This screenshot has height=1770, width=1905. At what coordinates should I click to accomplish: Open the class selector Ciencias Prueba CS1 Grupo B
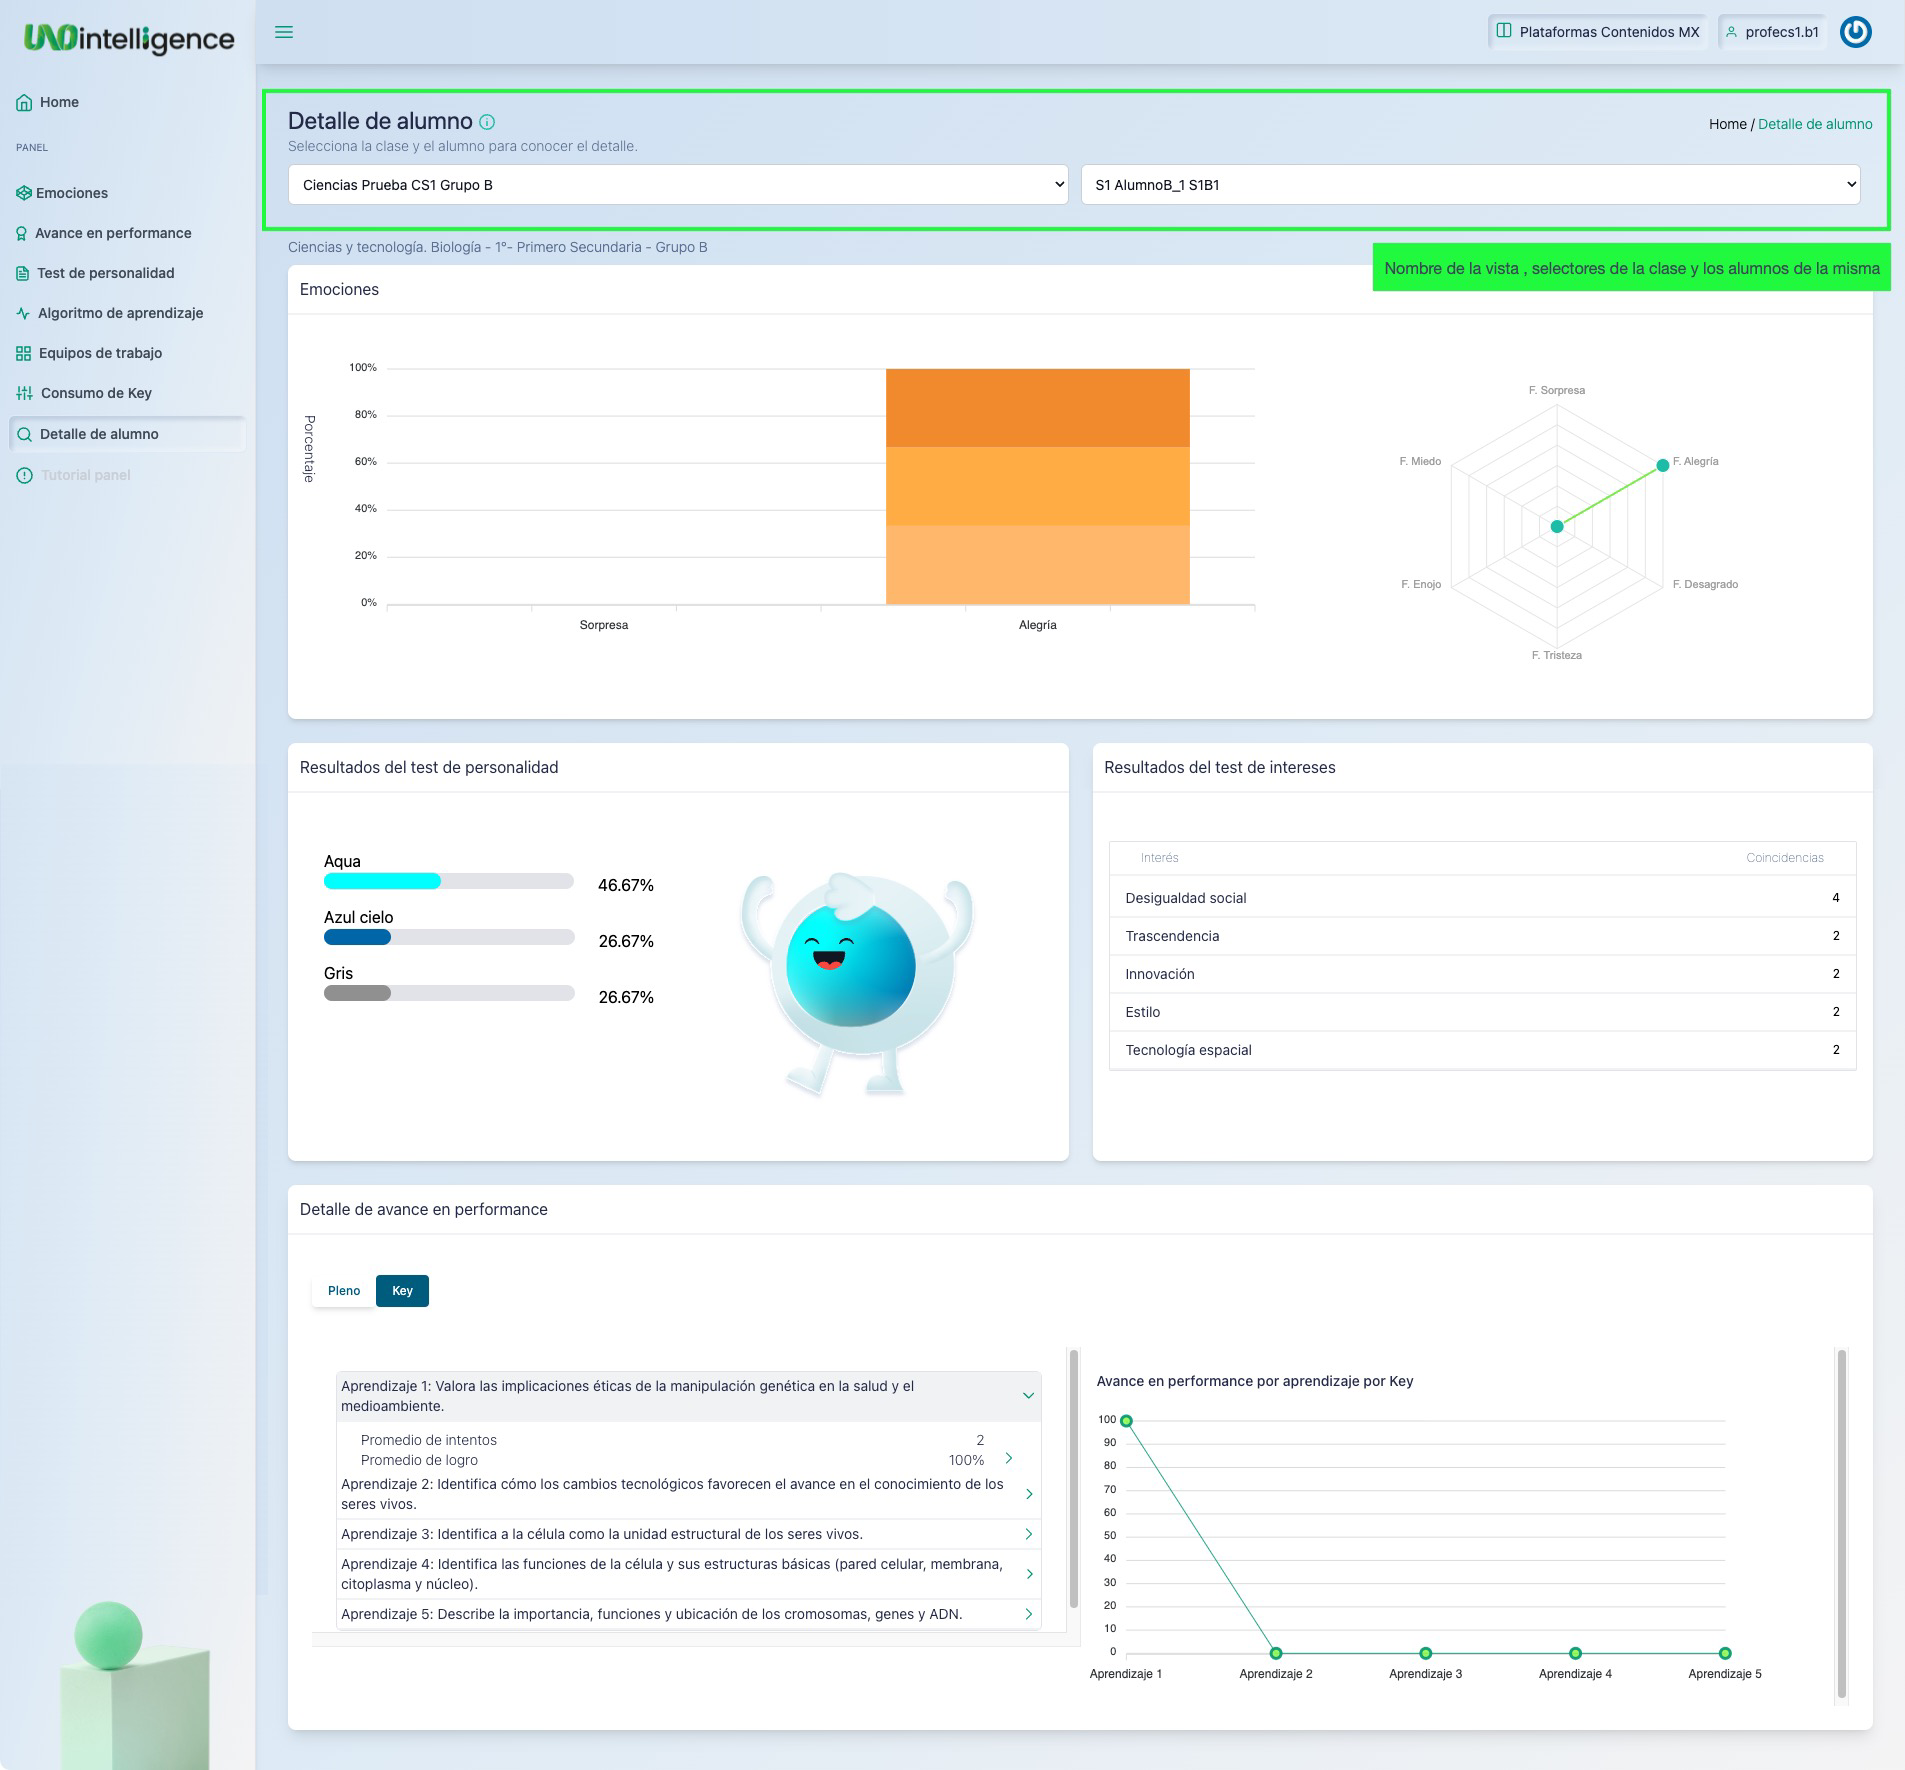coord(678,185)
